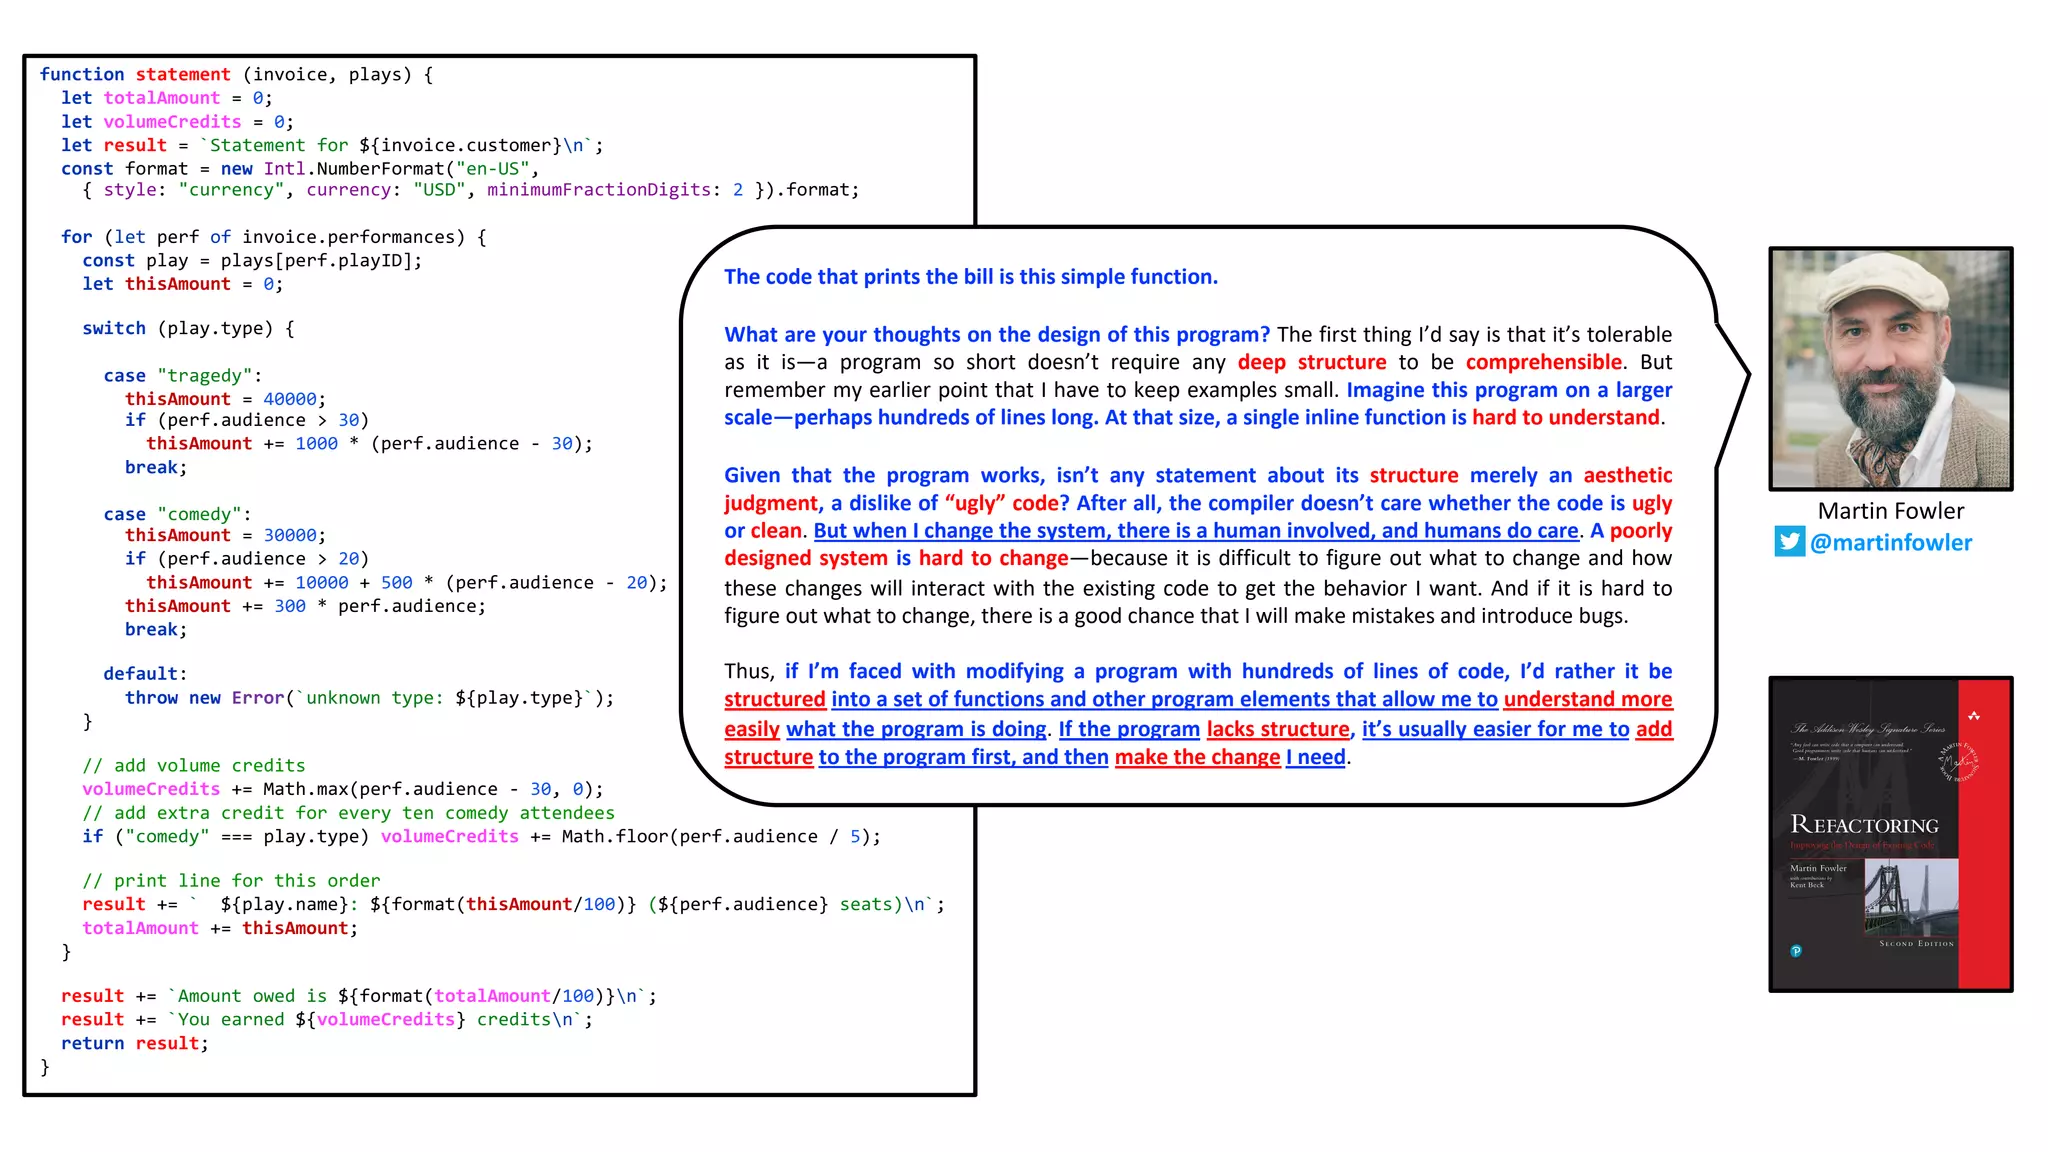Click the red 'lacks structure' underlined phrase
2048x1152 pixels.
[1278, 729]
